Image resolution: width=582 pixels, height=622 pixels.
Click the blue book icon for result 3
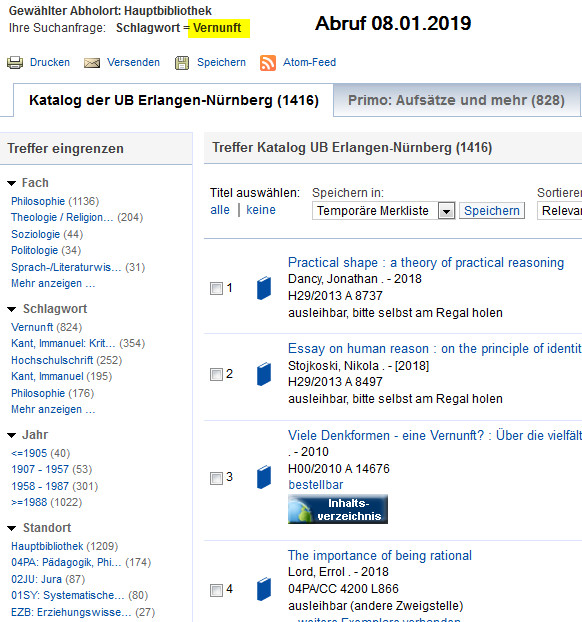[x=264, y=477]
